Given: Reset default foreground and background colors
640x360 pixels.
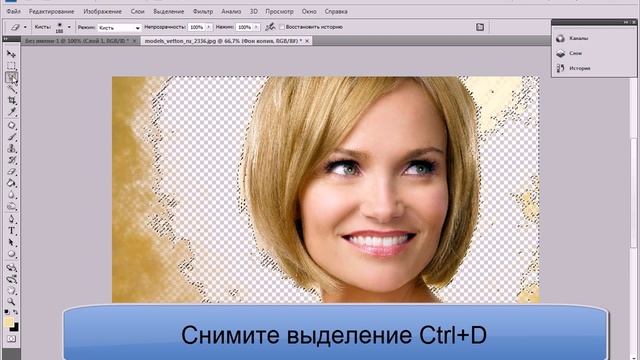Looking at the screenshot, I should (6, 312).
